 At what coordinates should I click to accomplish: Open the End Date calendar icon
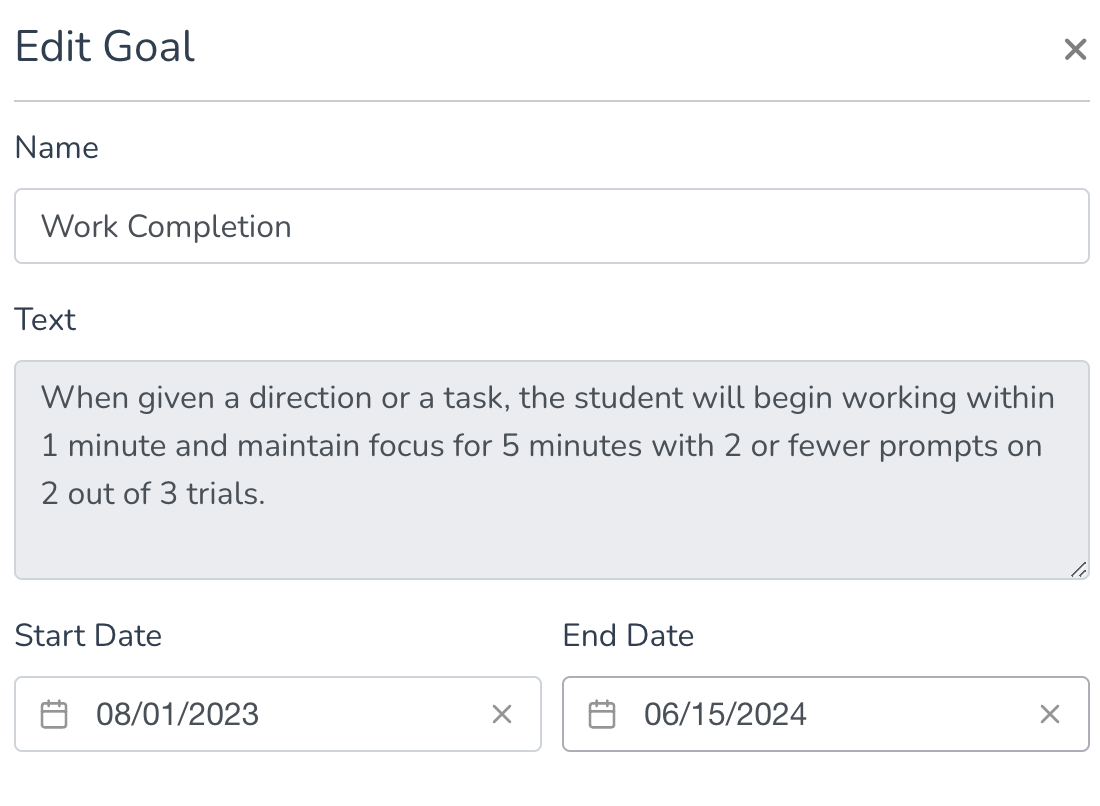pos(602,715)
